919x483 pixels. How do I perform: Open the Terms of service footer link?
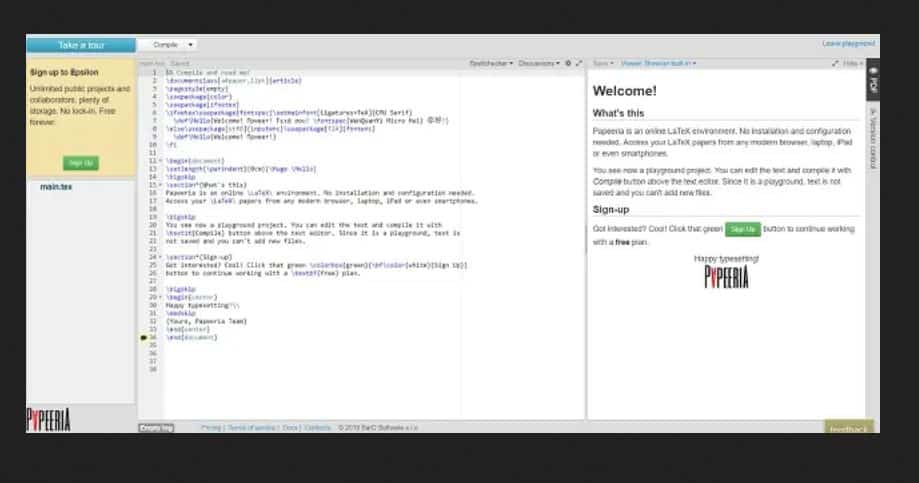point(251,428)
